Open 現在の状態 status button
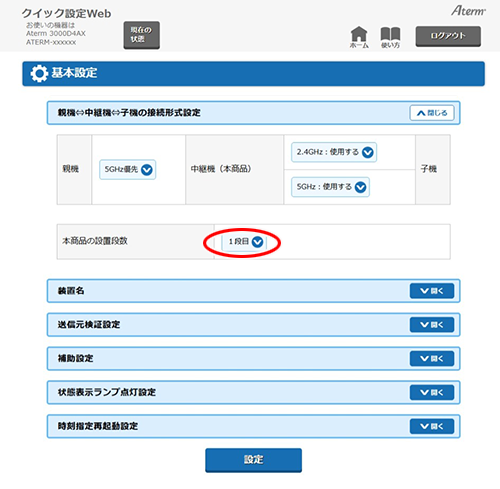Screen dimensions: 500x489 pos(141,35)
